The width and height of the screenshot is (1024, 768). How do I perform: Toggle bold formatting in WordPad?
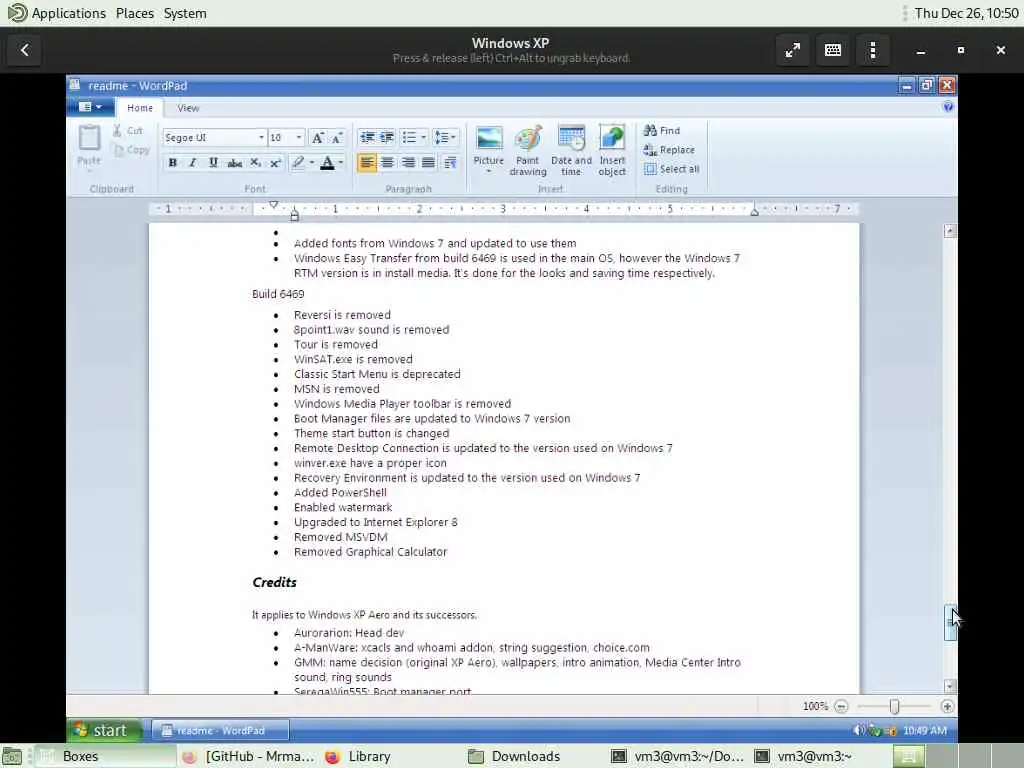click(x=172, y=163)
